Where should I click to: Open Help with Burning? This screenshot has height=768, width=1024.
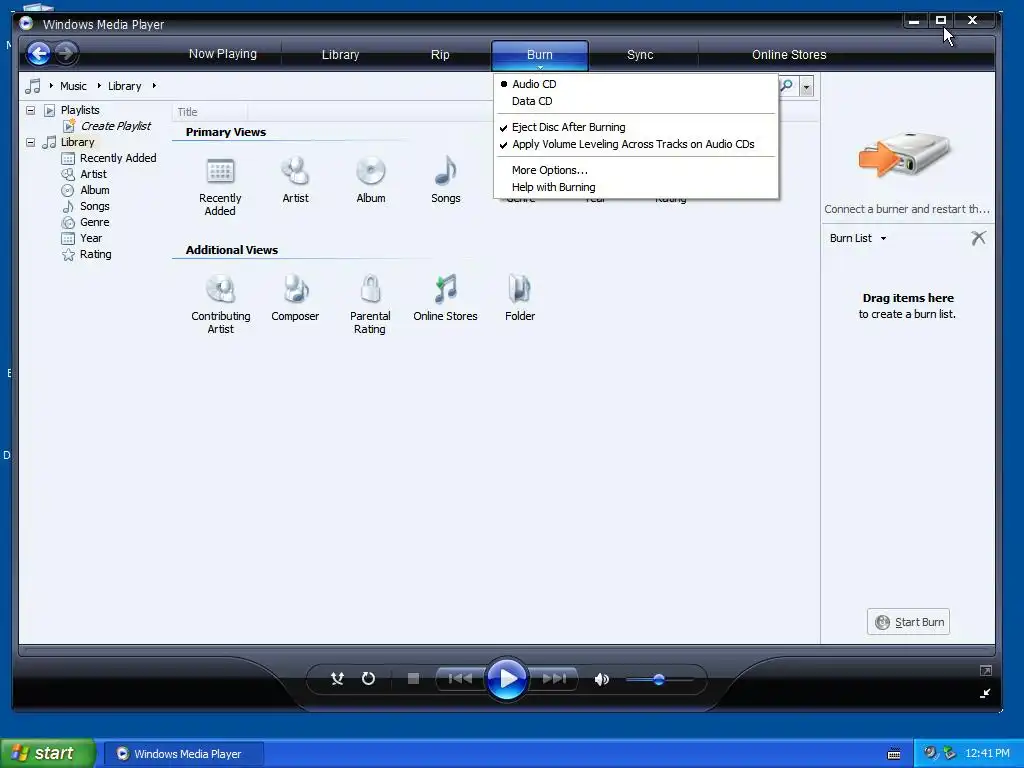[x=553, y=187]
